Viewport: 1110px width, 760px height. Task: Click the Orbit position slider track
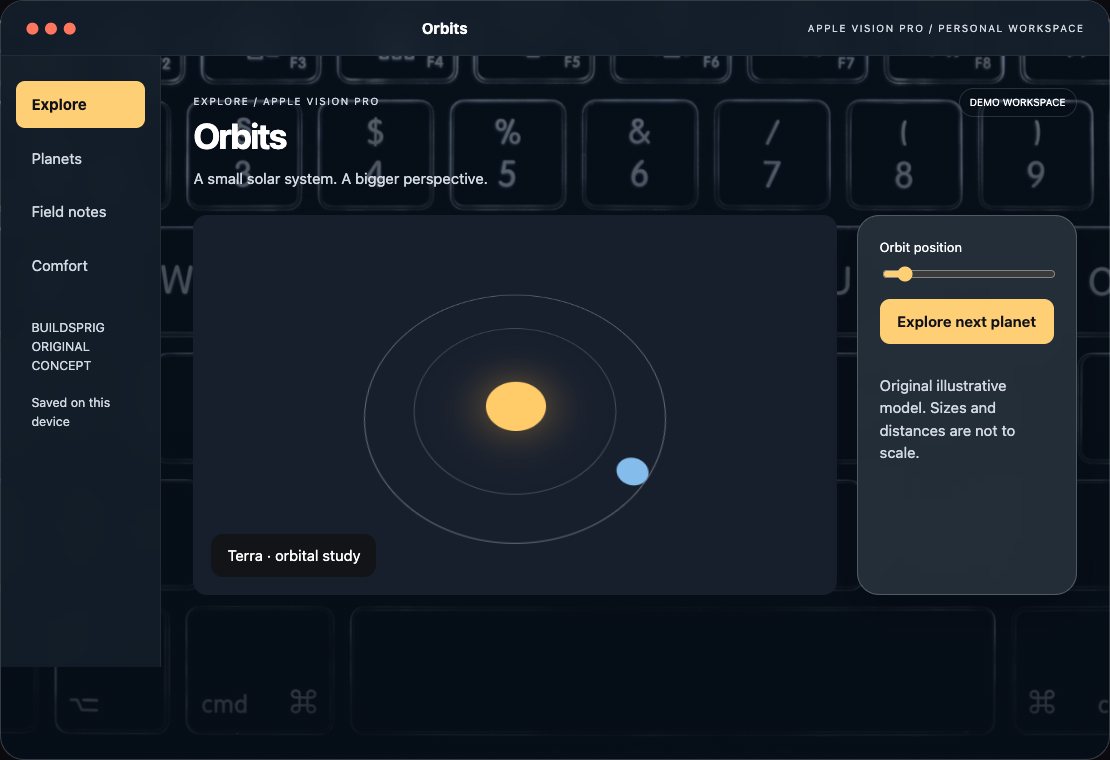pos(968,275)
